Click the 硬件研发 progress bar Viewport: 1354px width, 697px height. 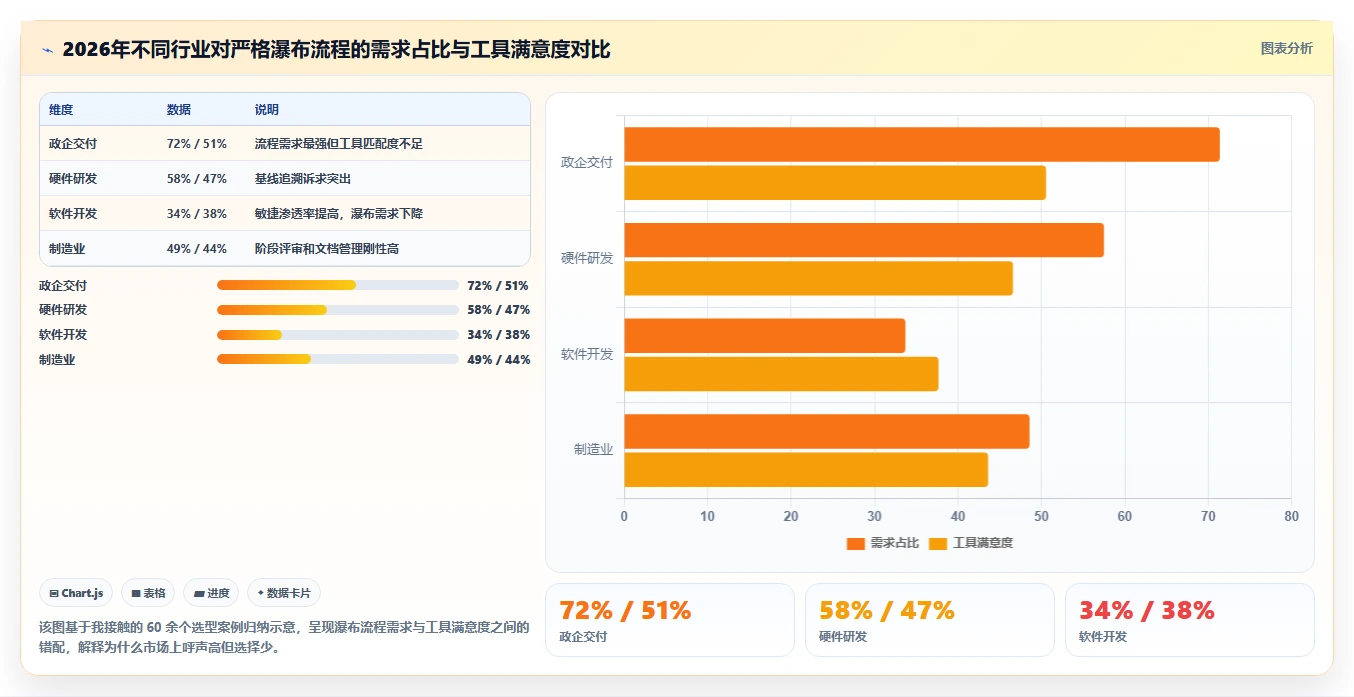(338, 310)
